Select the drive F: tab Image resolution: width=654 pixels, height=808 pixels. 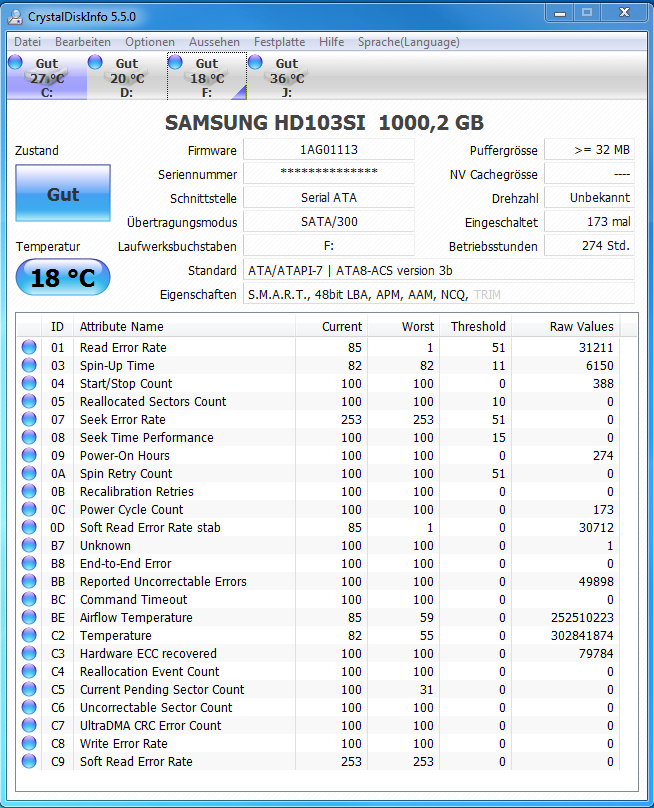coord(207,76)
